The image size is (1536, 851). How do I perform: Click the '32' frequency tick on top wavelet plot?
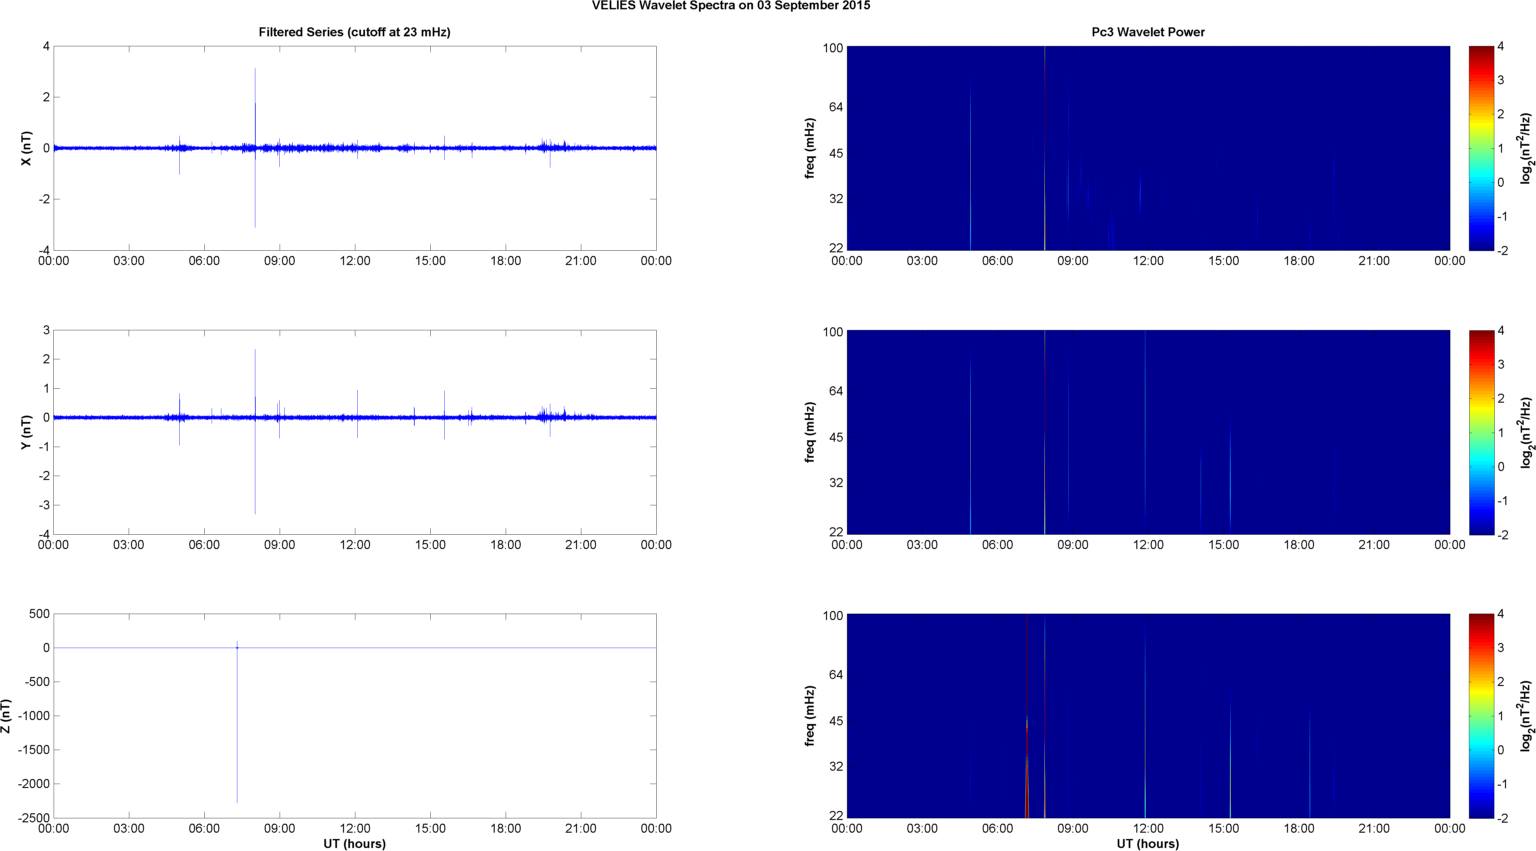(x=837, y=199)
